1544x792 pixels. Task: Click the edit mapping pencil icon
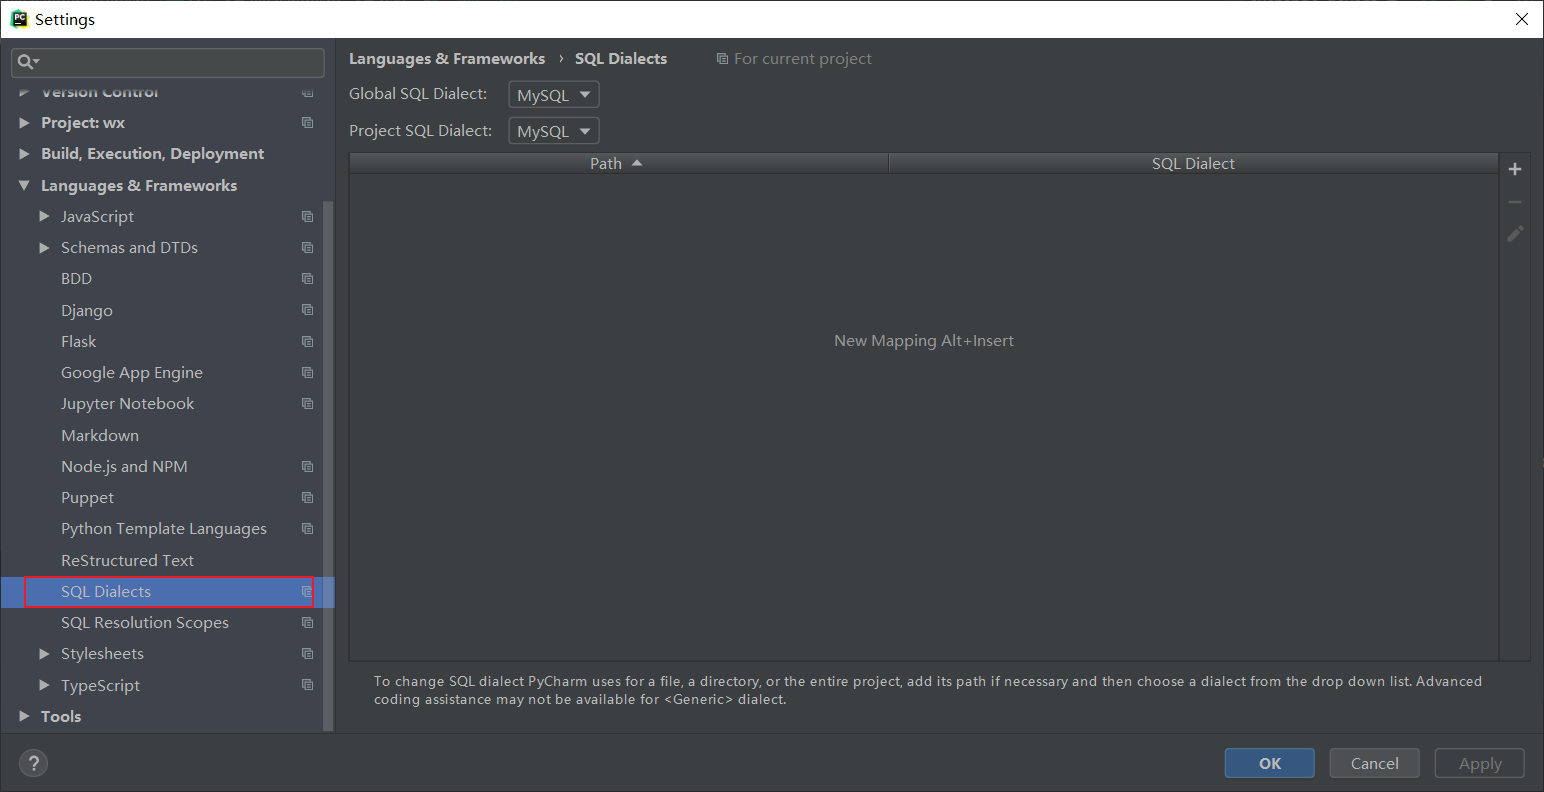(x=1515, y=234)
